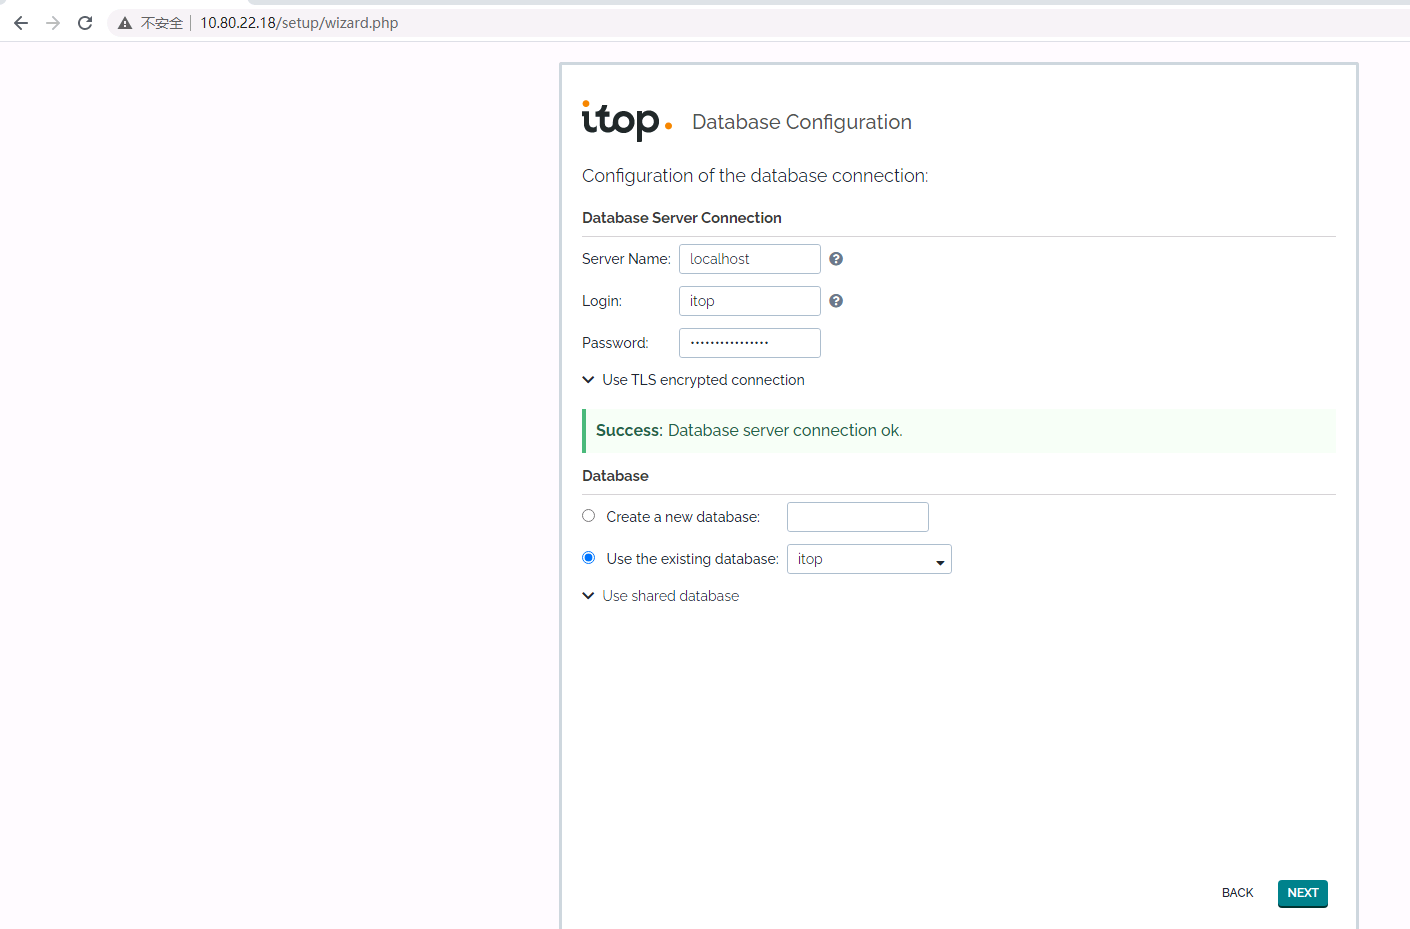Viewport: 1410px width, 929px height.
Task: Click the browser back arrow
Action: tap(21, 23)
